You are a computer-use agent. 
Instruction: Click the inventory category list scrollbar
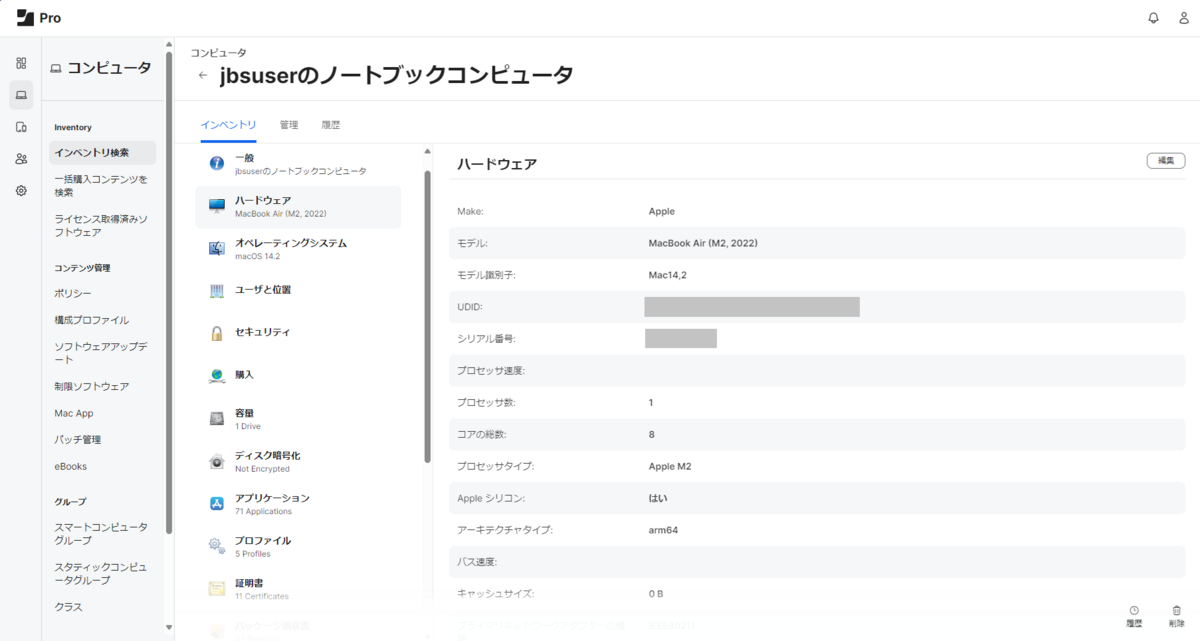click(428, 316)
